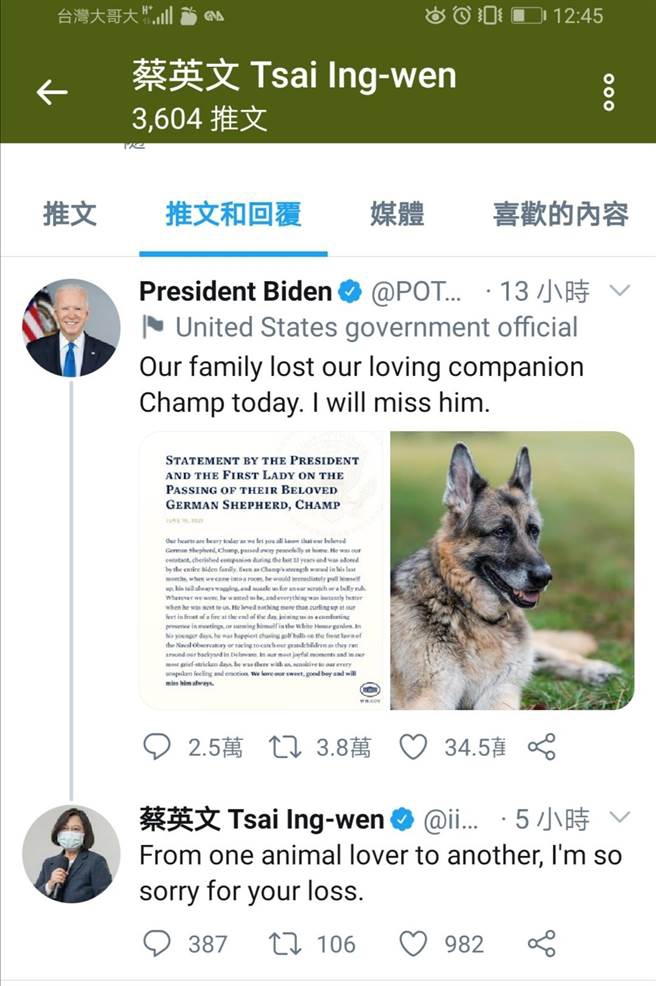Open the 喜歡的內容 tab
The image size is (656, 986).
(560, 213)
